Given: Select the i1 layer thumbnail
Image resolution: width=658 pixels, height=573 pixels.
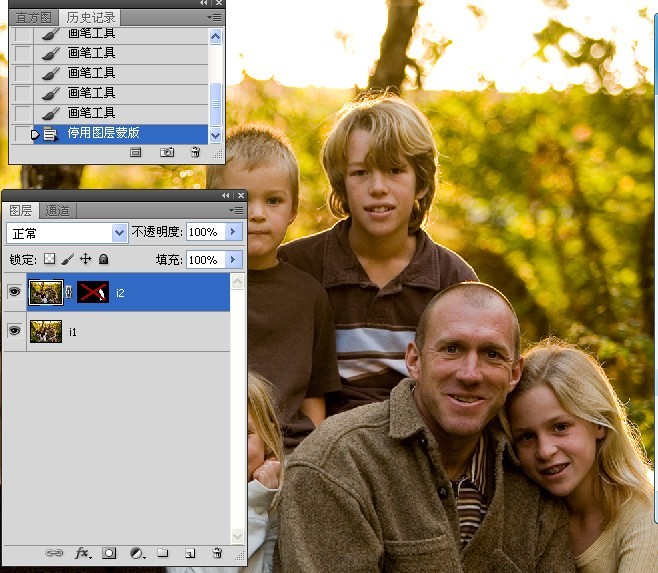Looking at the screenshot, I should tap(46, 331).
